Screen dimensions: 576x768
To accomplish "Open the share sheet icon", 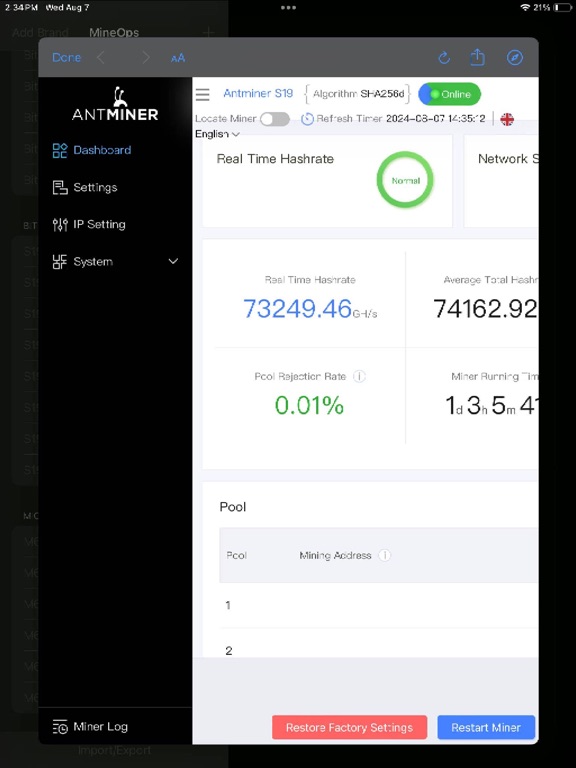I will [478, 57].
